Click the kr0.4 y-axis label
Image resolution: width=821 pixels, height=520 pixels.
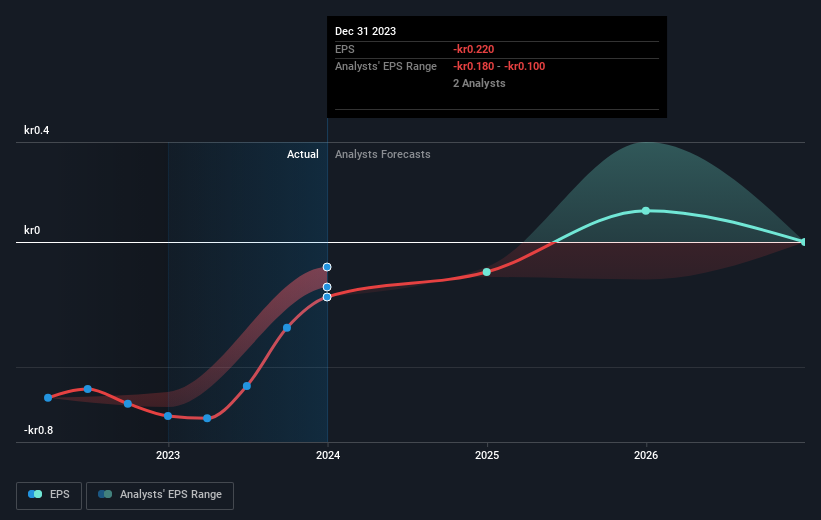tap(37, 130)
